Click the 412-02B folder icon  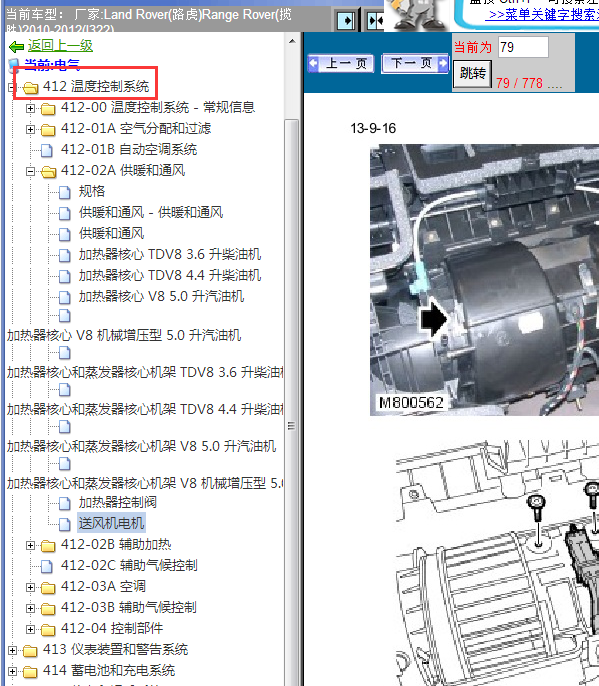pos(48,545)
